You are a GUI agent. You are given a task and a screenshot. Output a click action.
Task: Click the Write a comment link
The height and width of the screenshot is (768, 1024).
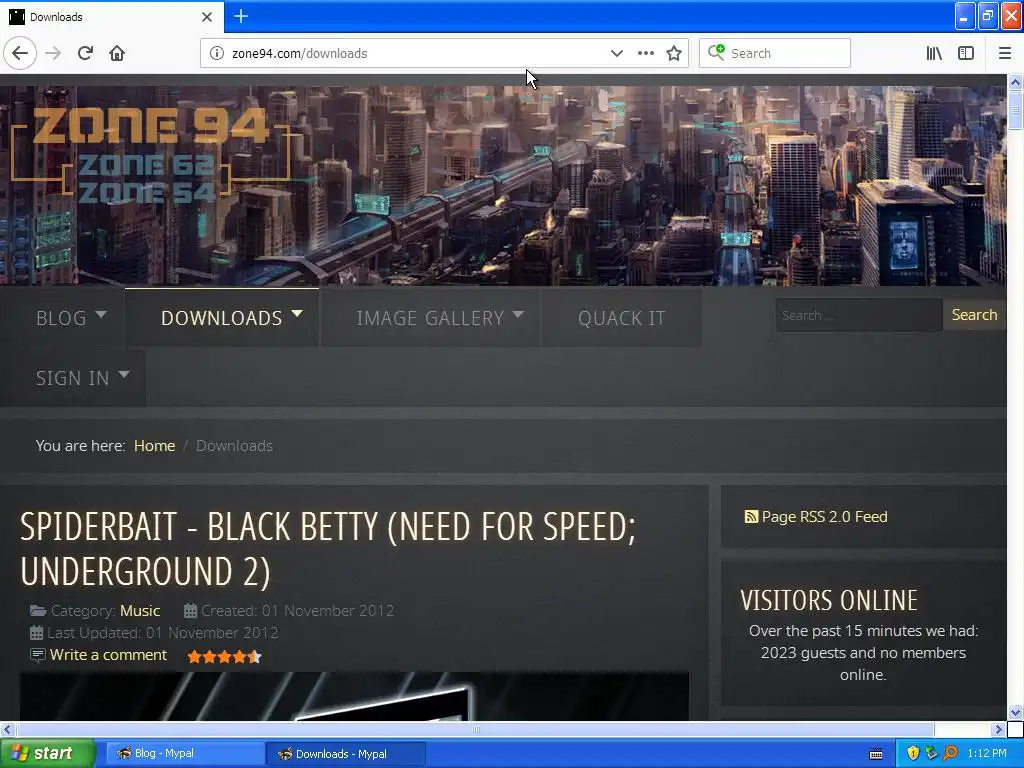[108, 655]
